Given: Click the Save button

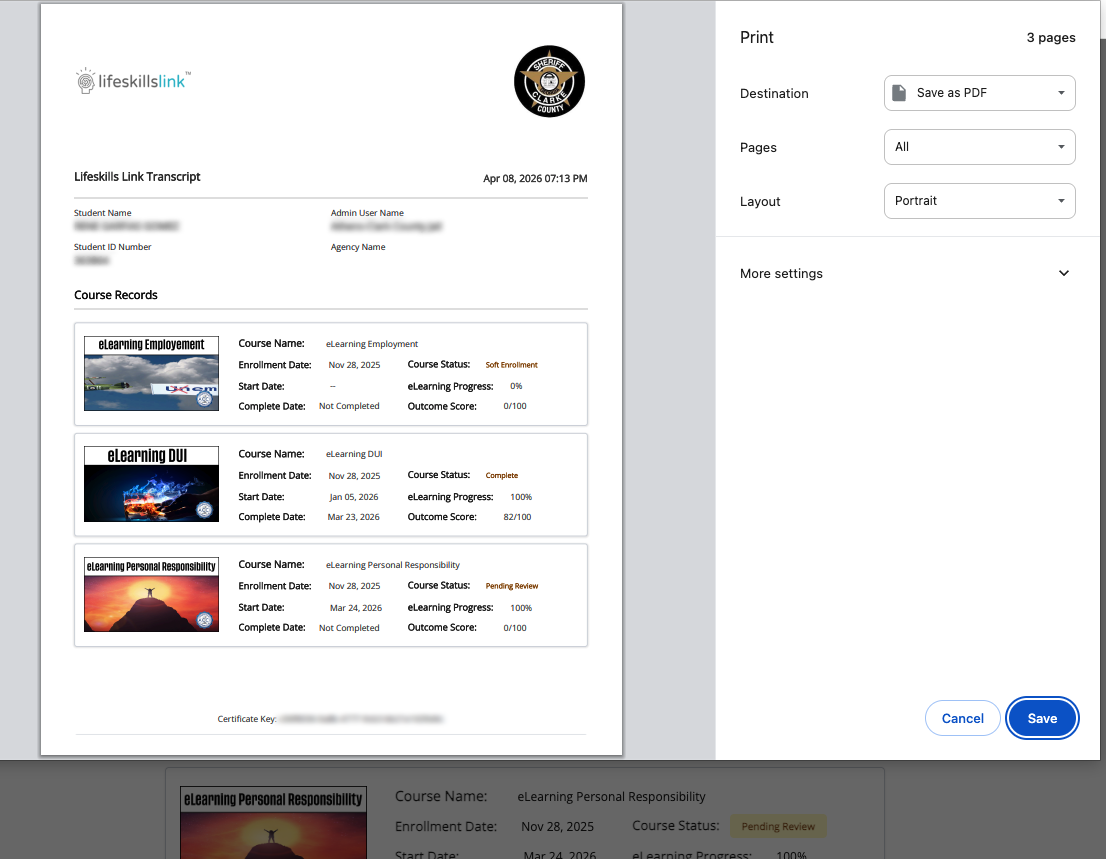Looking at the screenshot, I should click(1042, 718).
